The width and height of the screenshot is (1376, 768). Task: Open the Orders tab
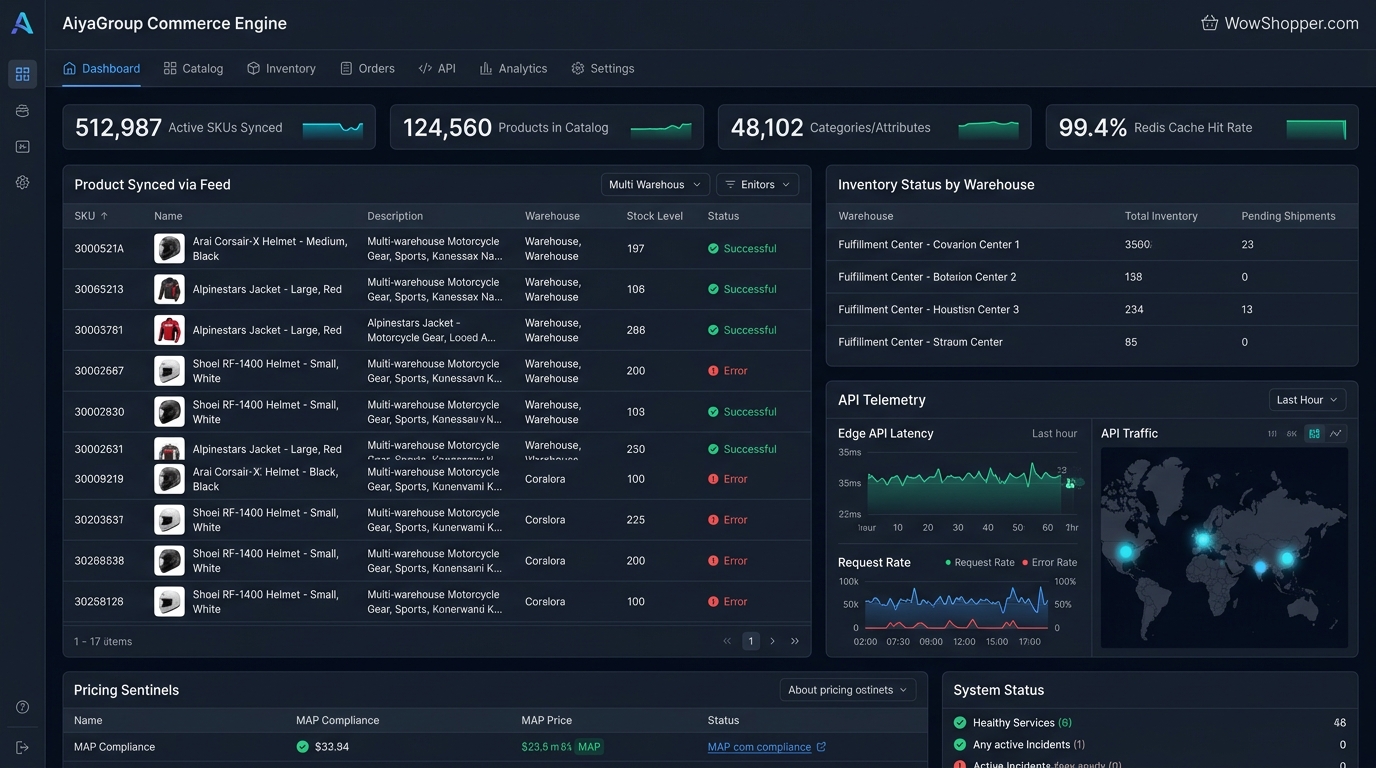click(367, 69)
